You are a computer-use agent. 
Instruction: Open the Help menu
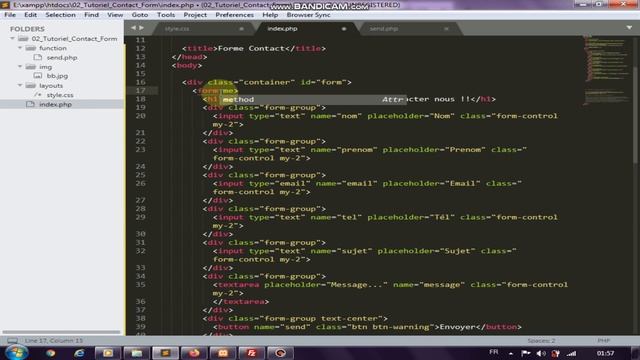click(270, 15)
